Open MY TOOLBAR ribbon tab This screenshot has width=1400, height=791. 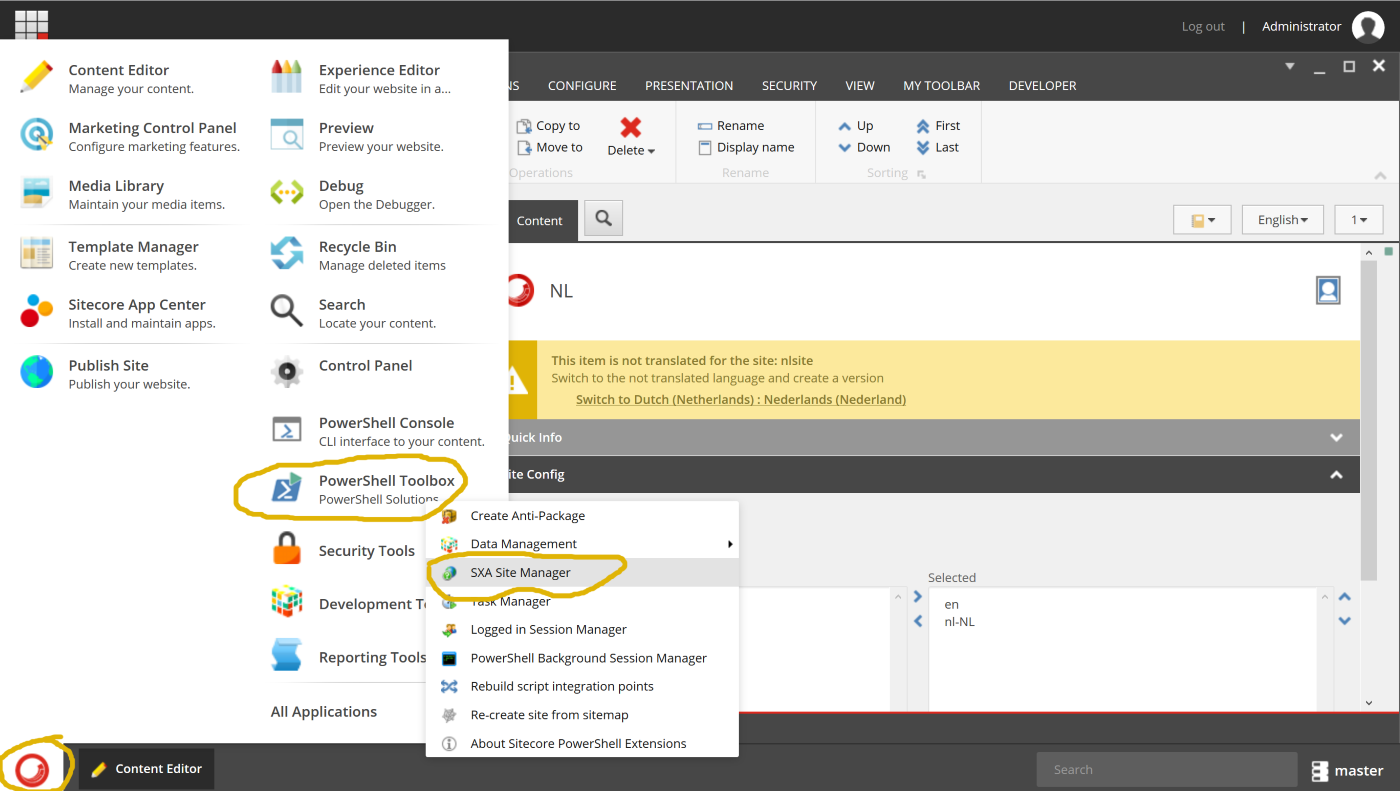pos(941,86)
